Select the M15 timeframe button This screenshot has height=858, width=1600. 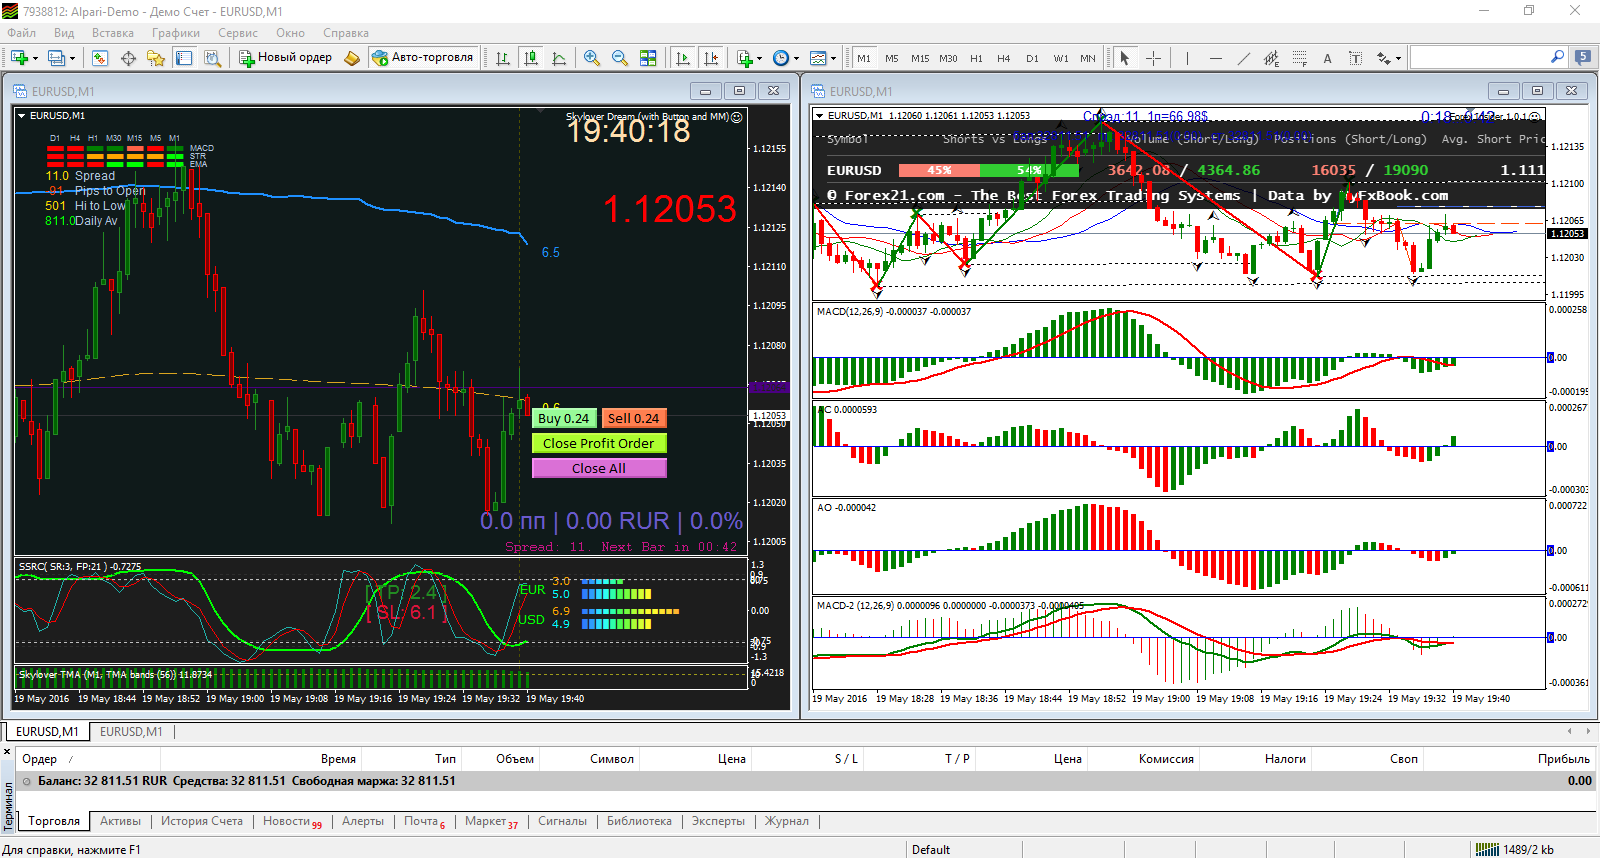(x=920, y=58)
